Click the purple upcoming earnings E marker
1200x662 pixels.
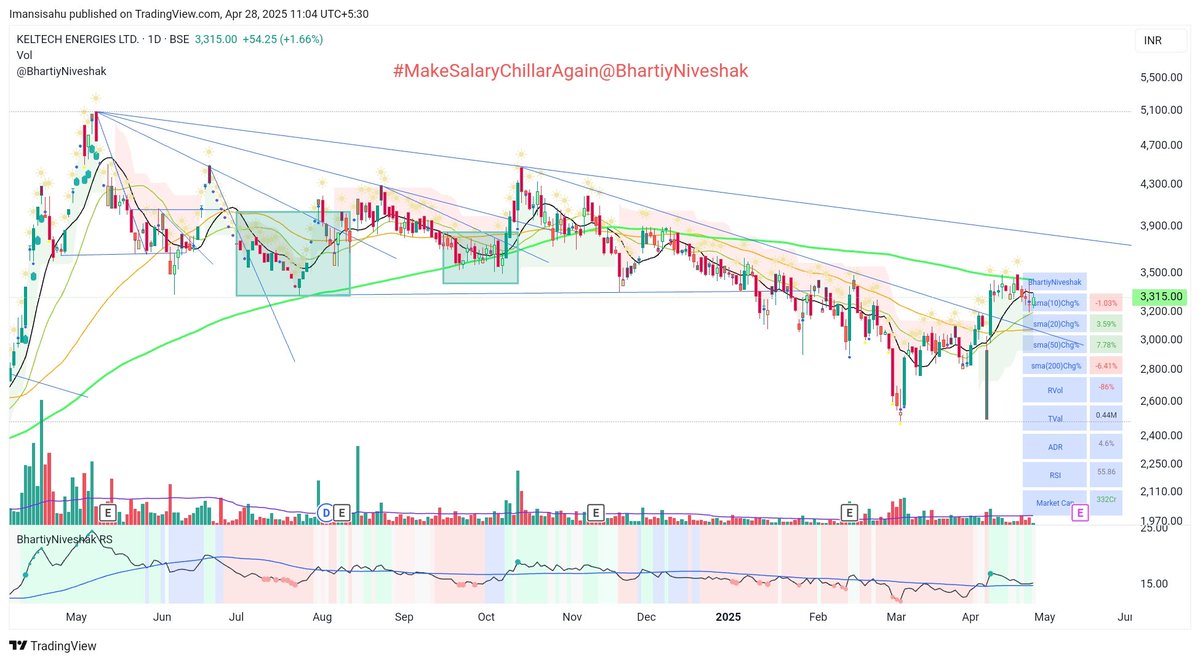tap(1080, 513)
